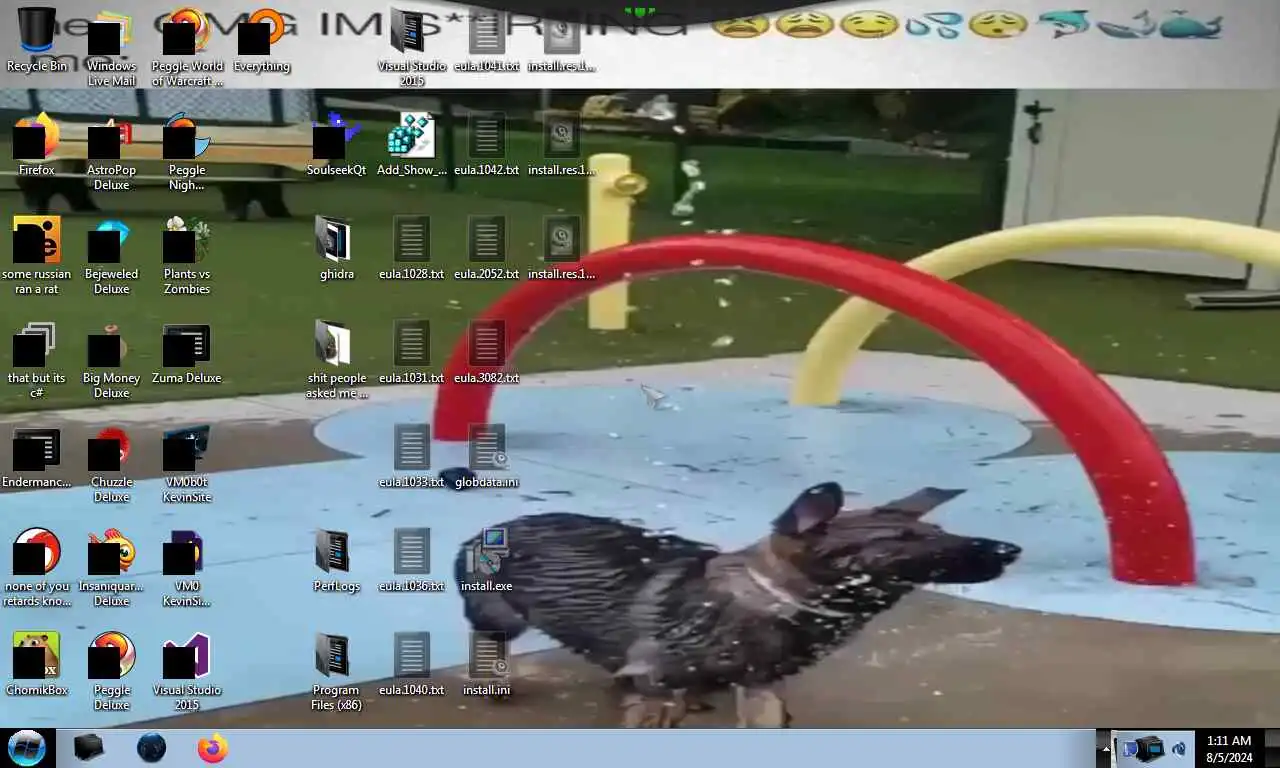Launch Bejeweled Deluxe shortcut
Screen dimensions: 1280x768
pyautogui.click(x=112, y=256)
